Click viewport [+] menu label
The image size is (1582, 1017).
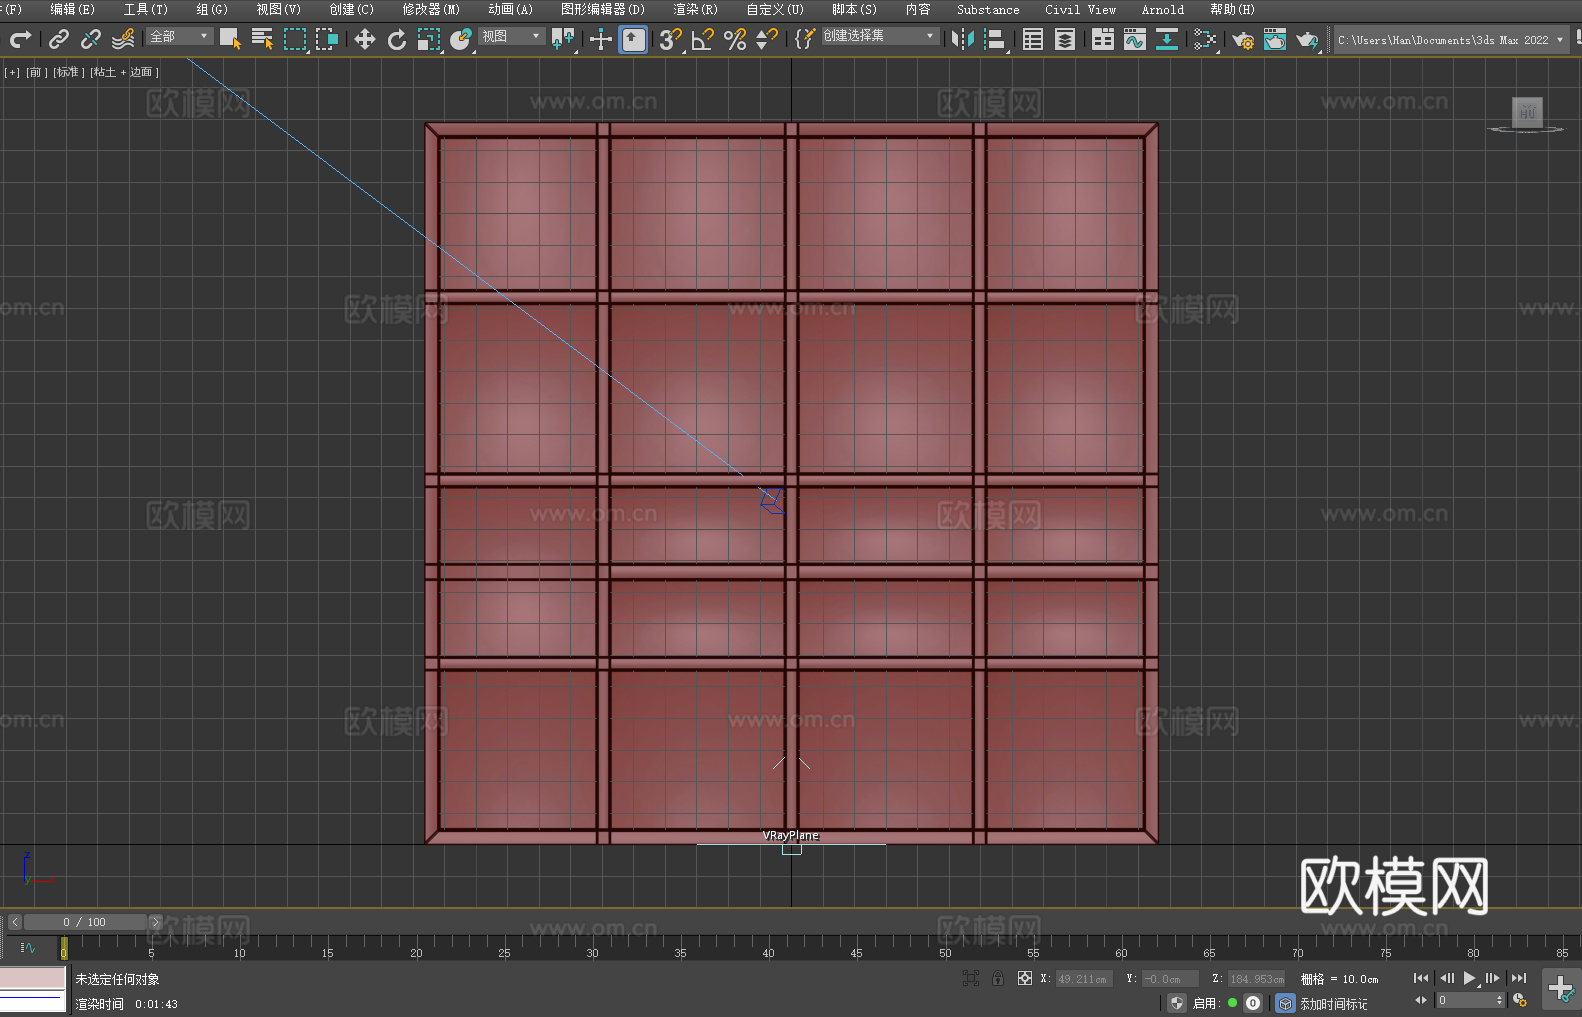[12, 72]
